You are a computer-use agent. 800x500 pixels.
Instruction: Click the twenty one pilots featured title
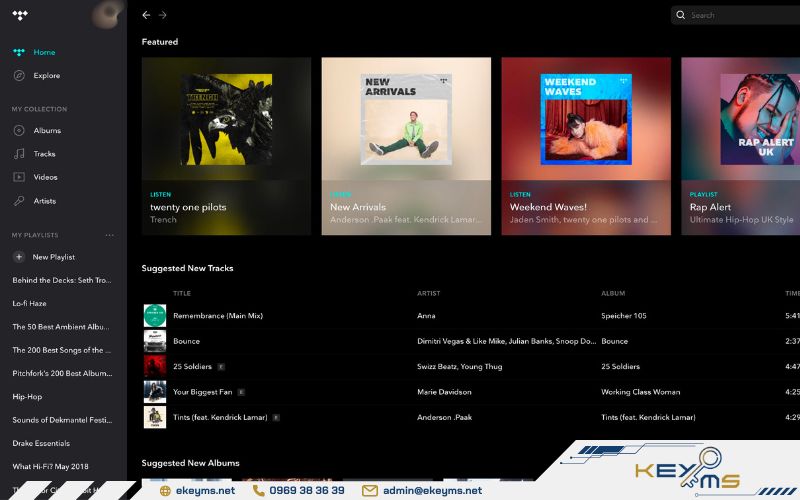[188, 207]
